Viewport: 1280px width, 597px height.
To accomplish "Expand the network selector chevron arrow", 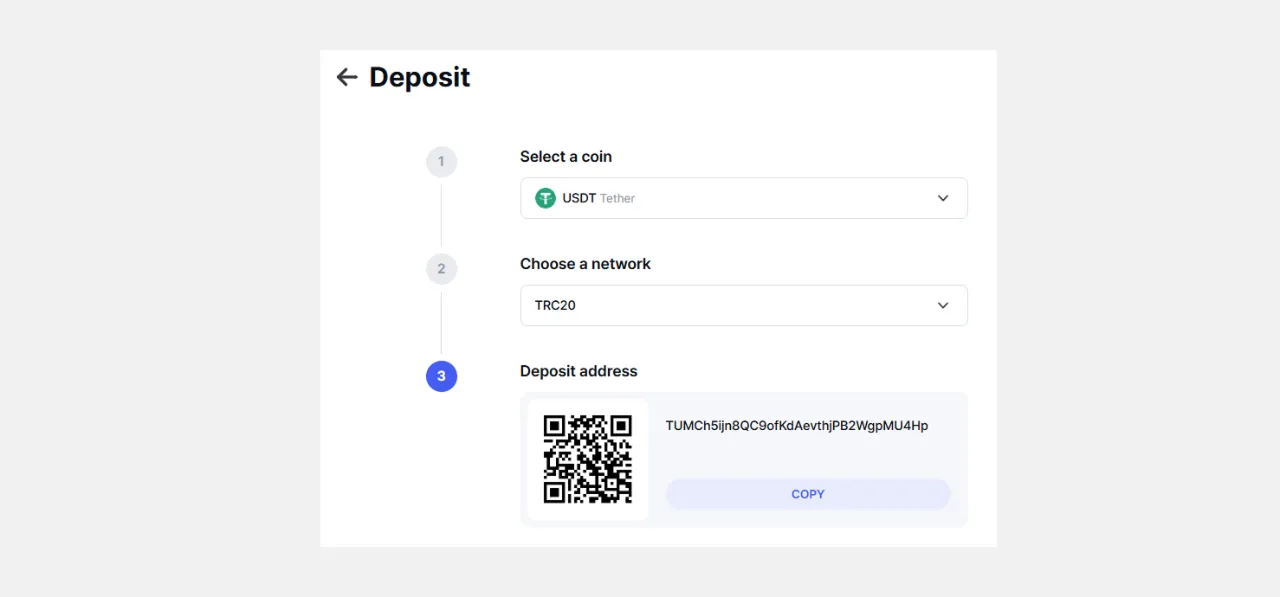I will pos(943,305).
